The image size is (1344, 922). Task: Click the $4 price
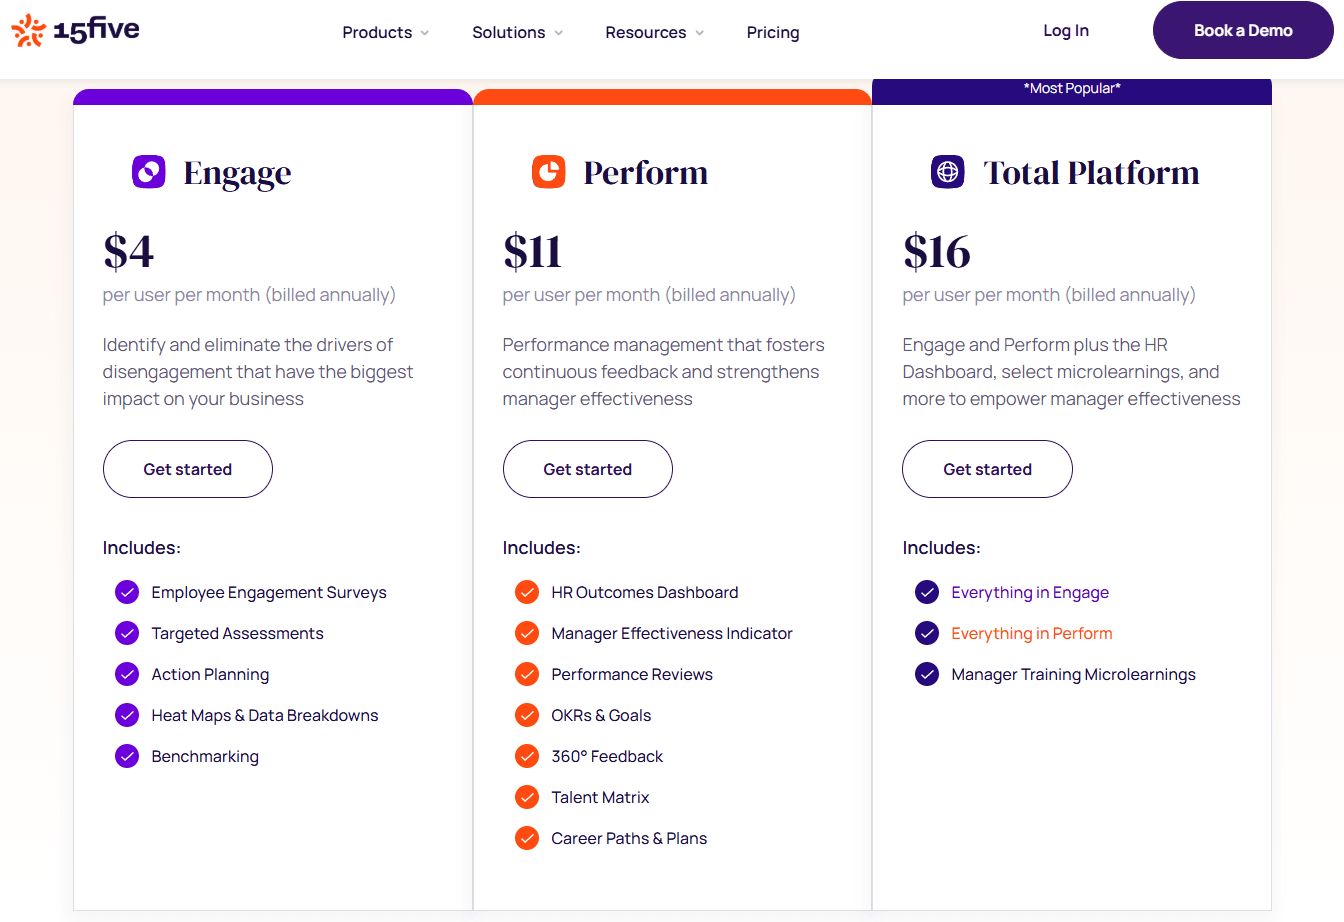coord(128,251)
